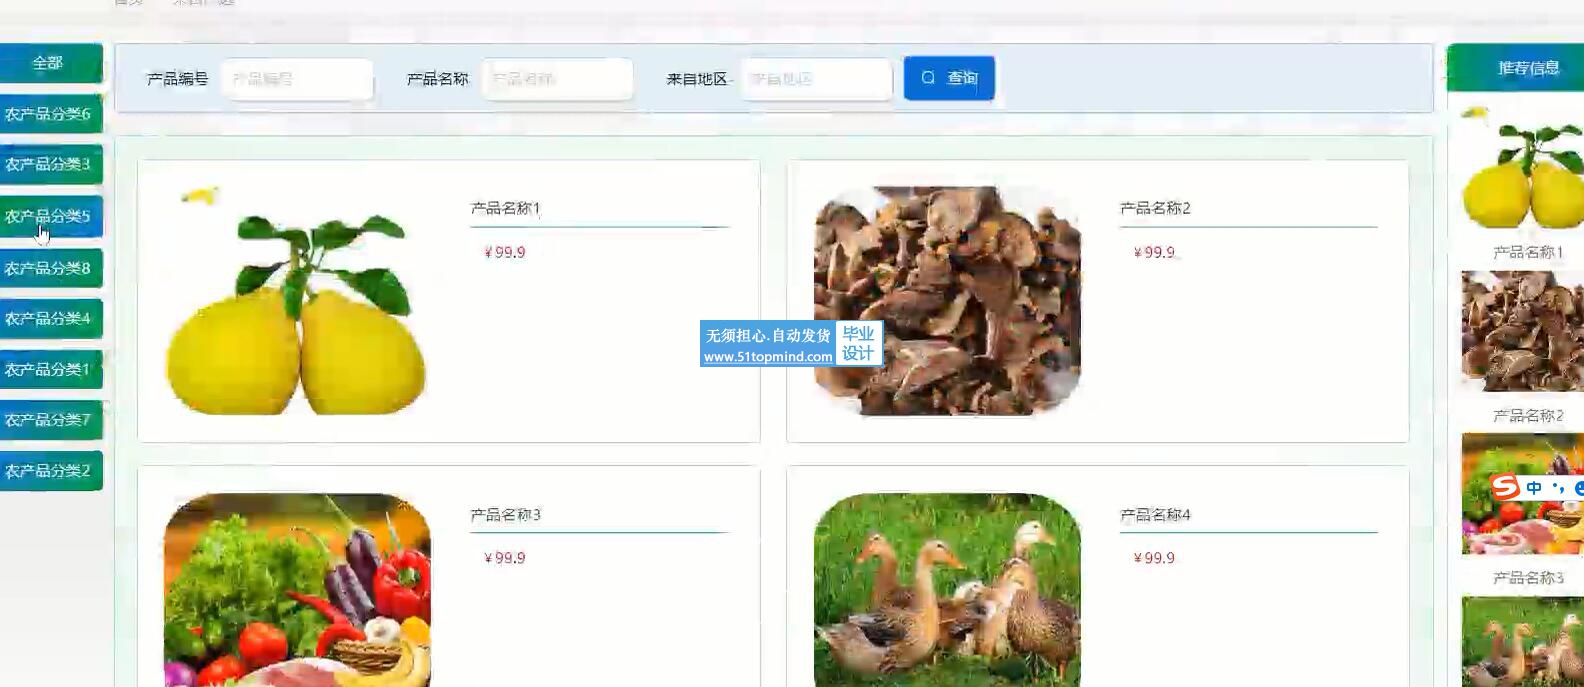The height and width of the screenshot is (687, 1584).
Task: Select category 农产品分类1
Action: pos(51,369)
